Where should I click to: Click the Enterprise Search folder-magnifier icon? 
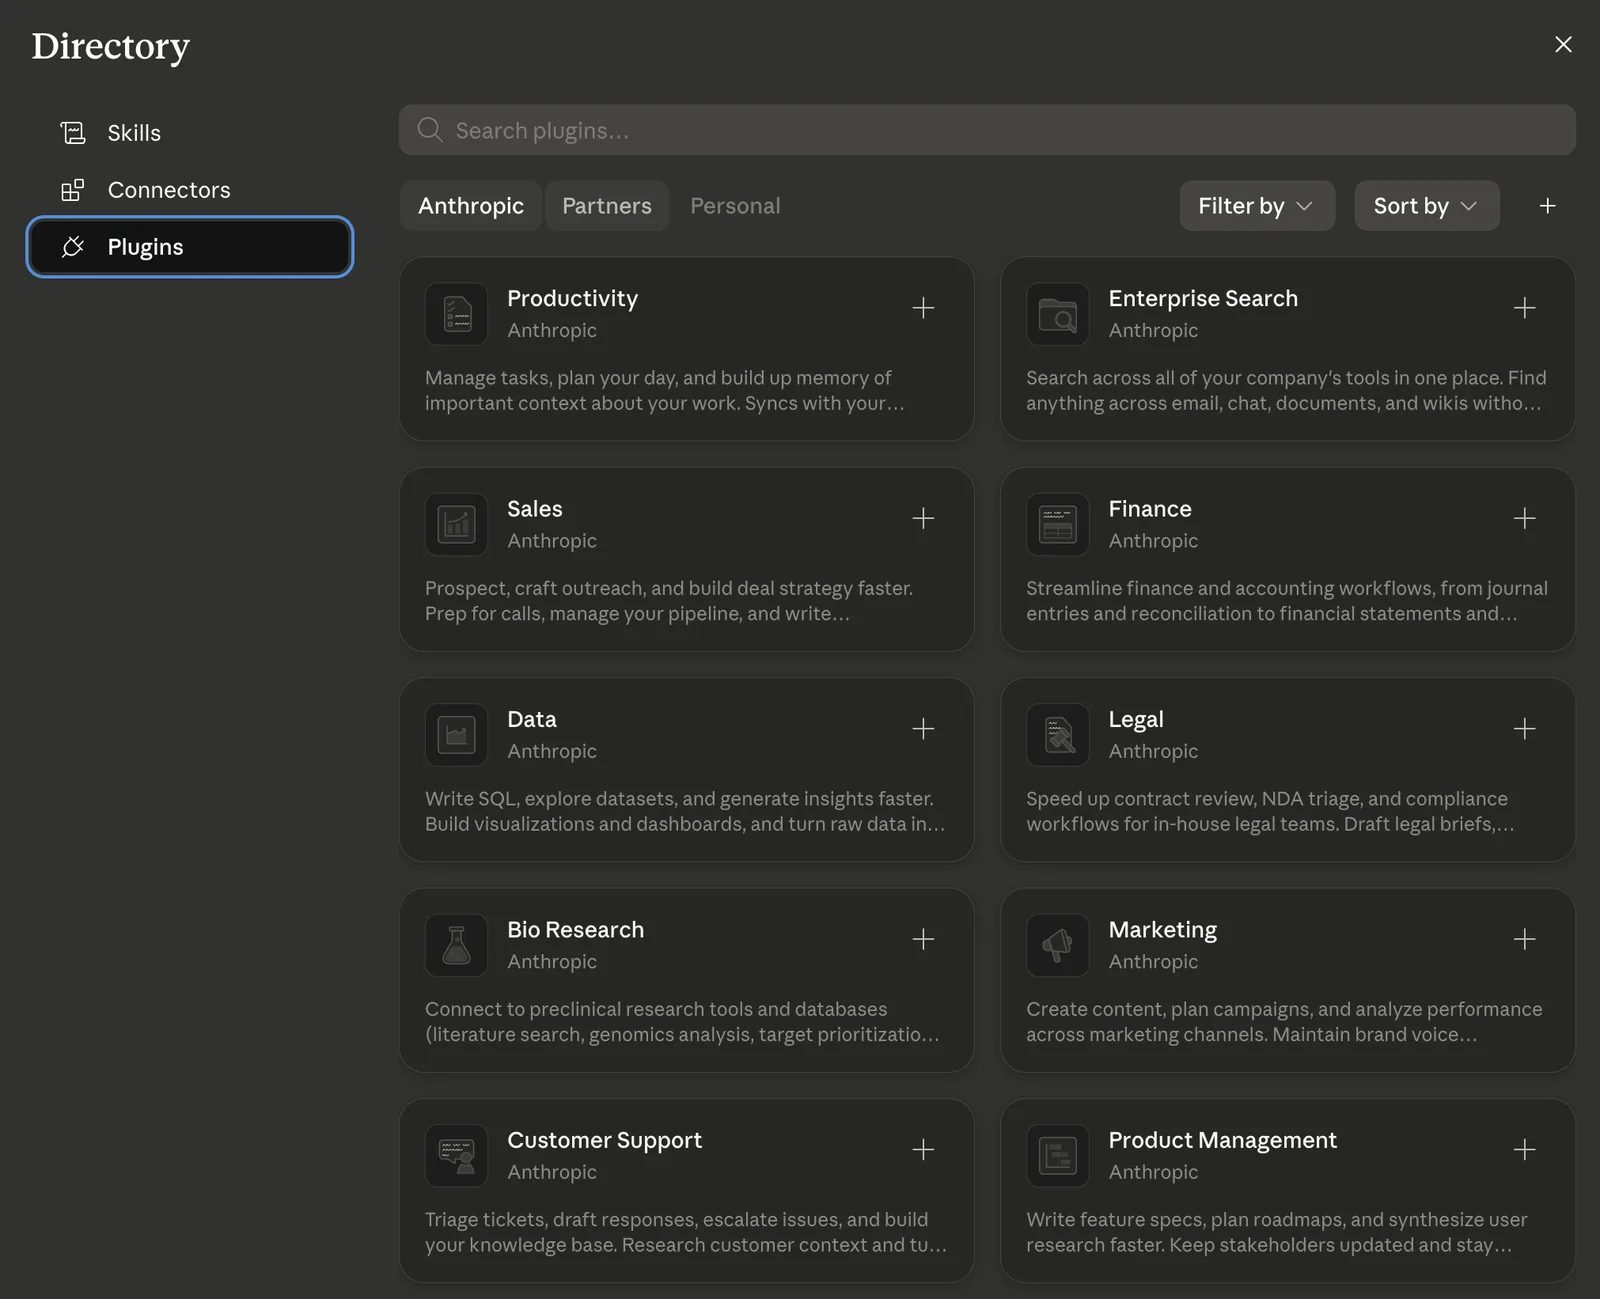point(1058,314)
